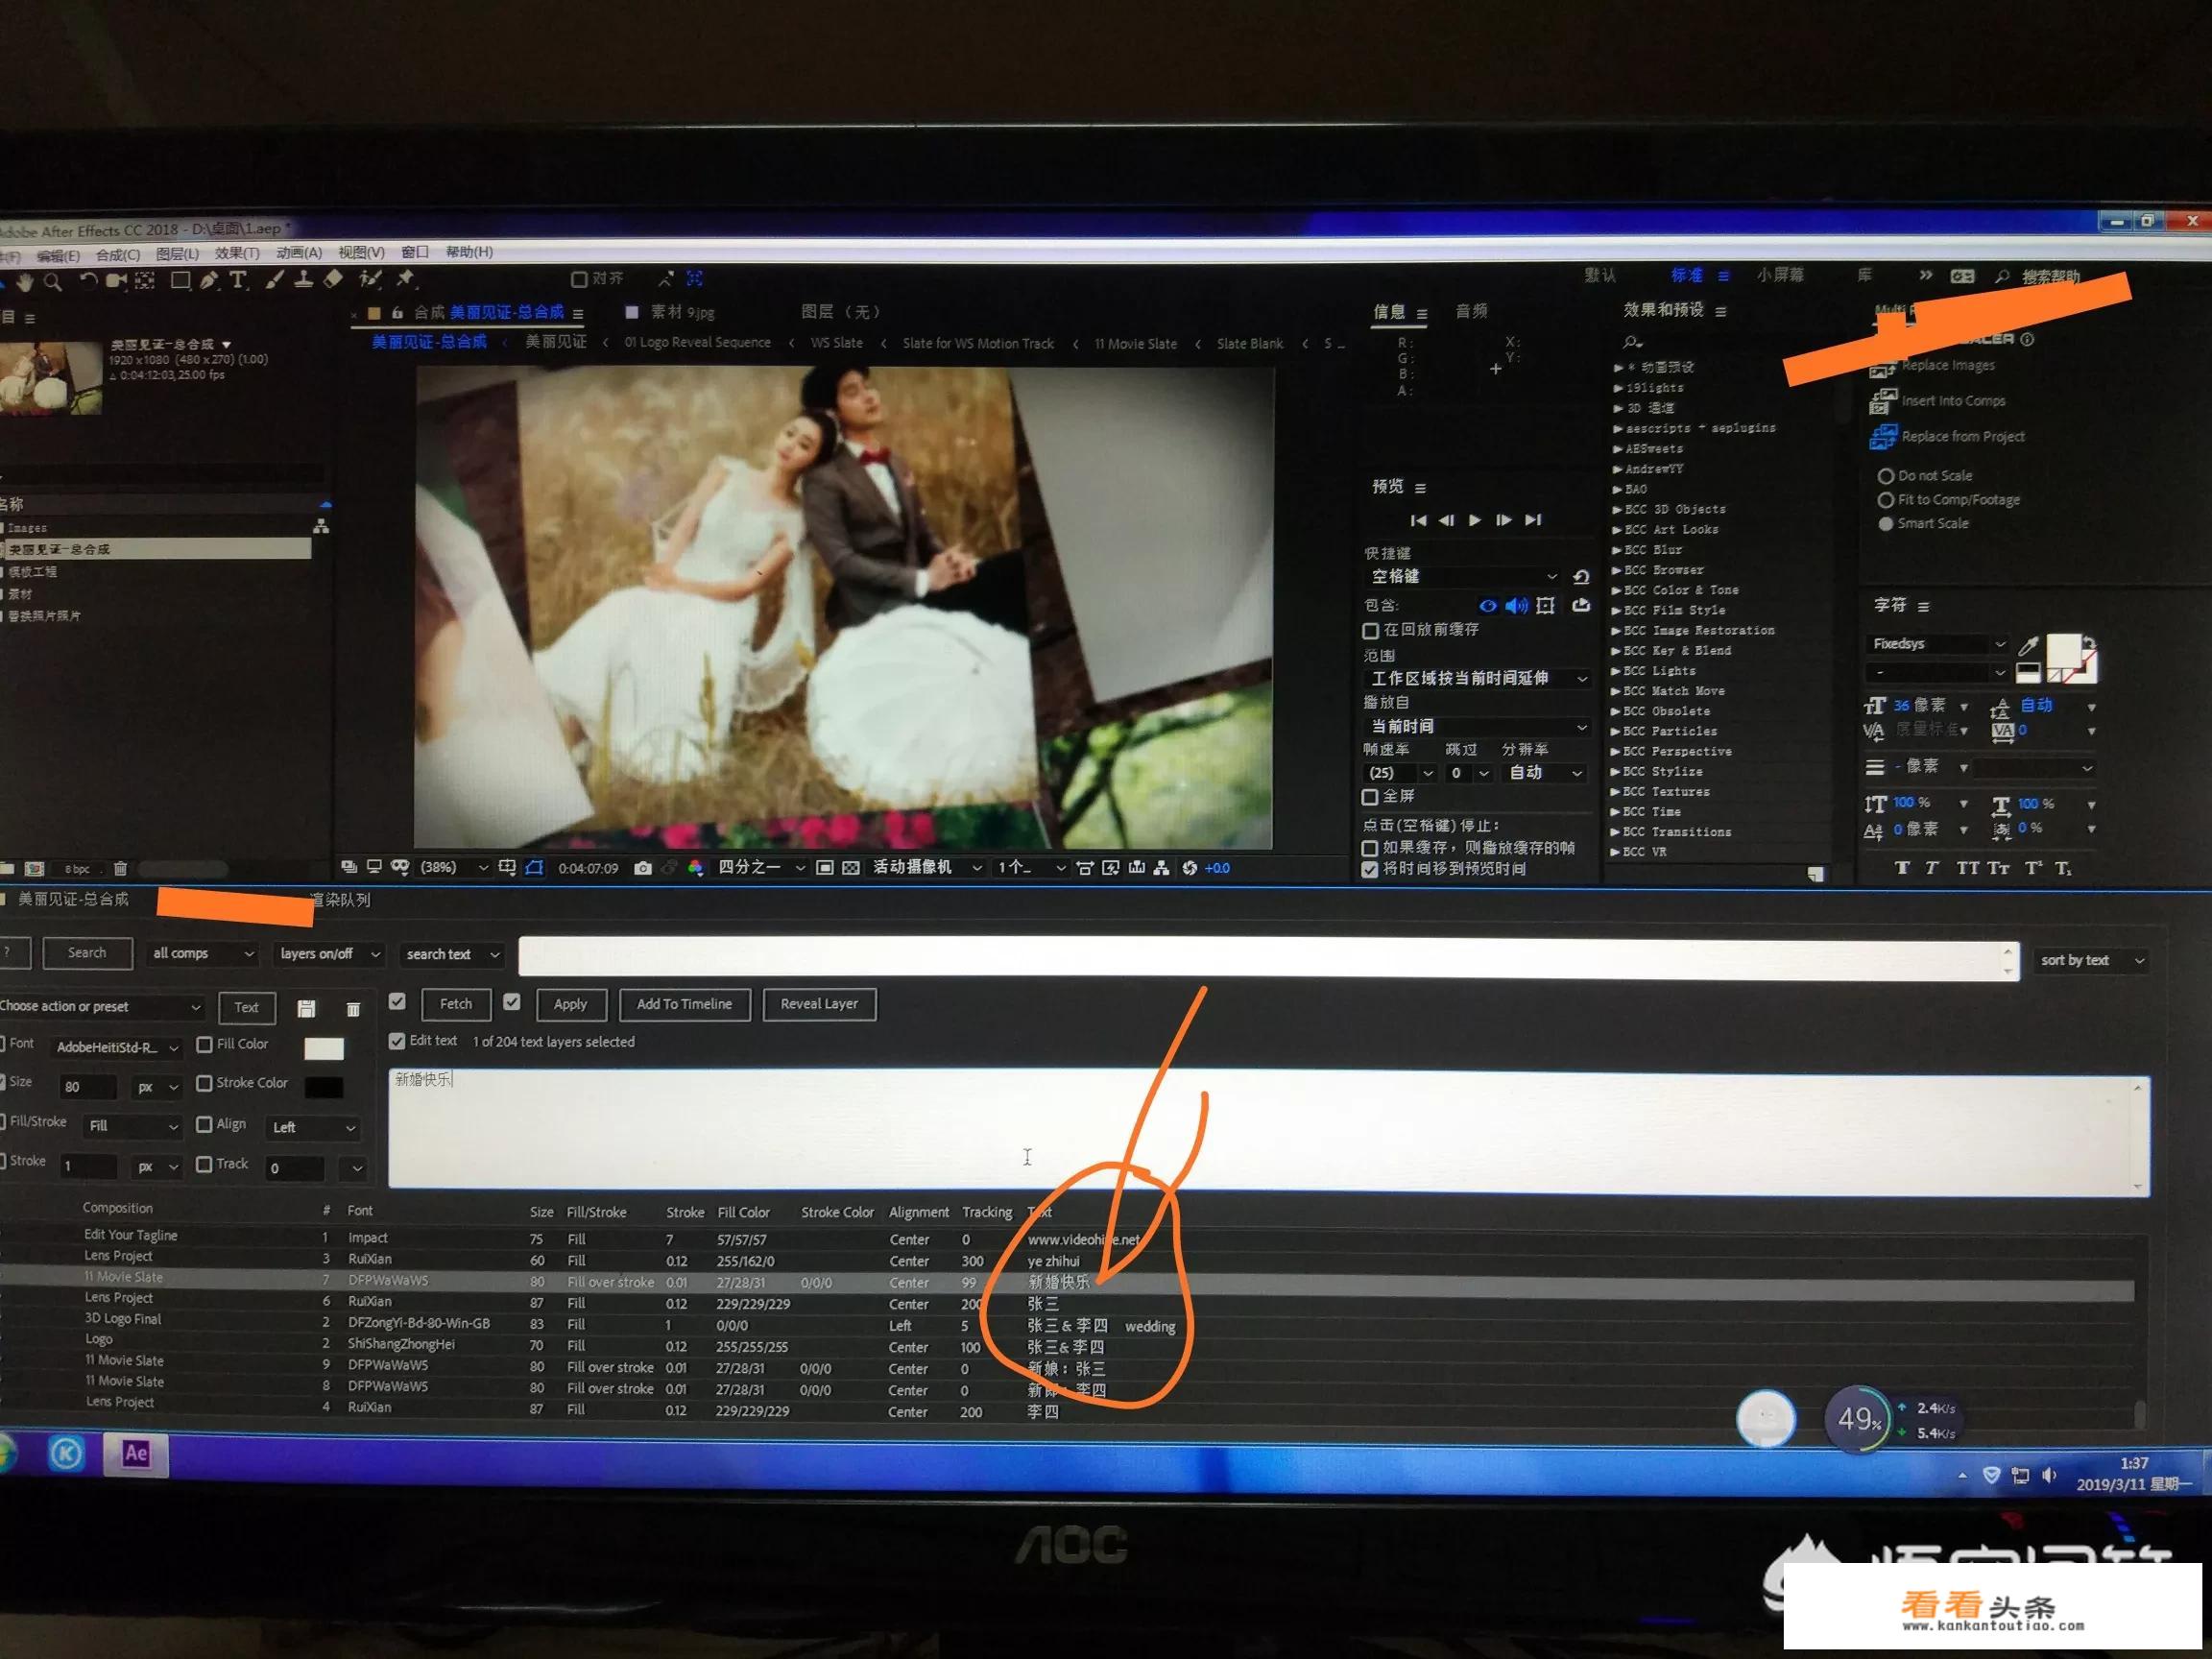Select the Pen tool
This screenshot has height=1659, width=2212.
pyautogui.click(x=208, y=280)
